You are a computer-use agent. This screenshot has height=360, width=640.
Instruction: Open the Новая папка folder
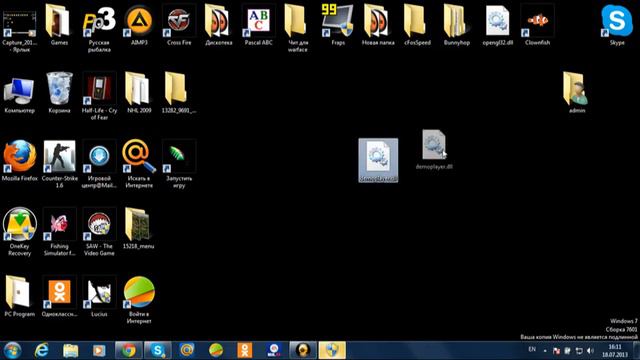(378, 25)
